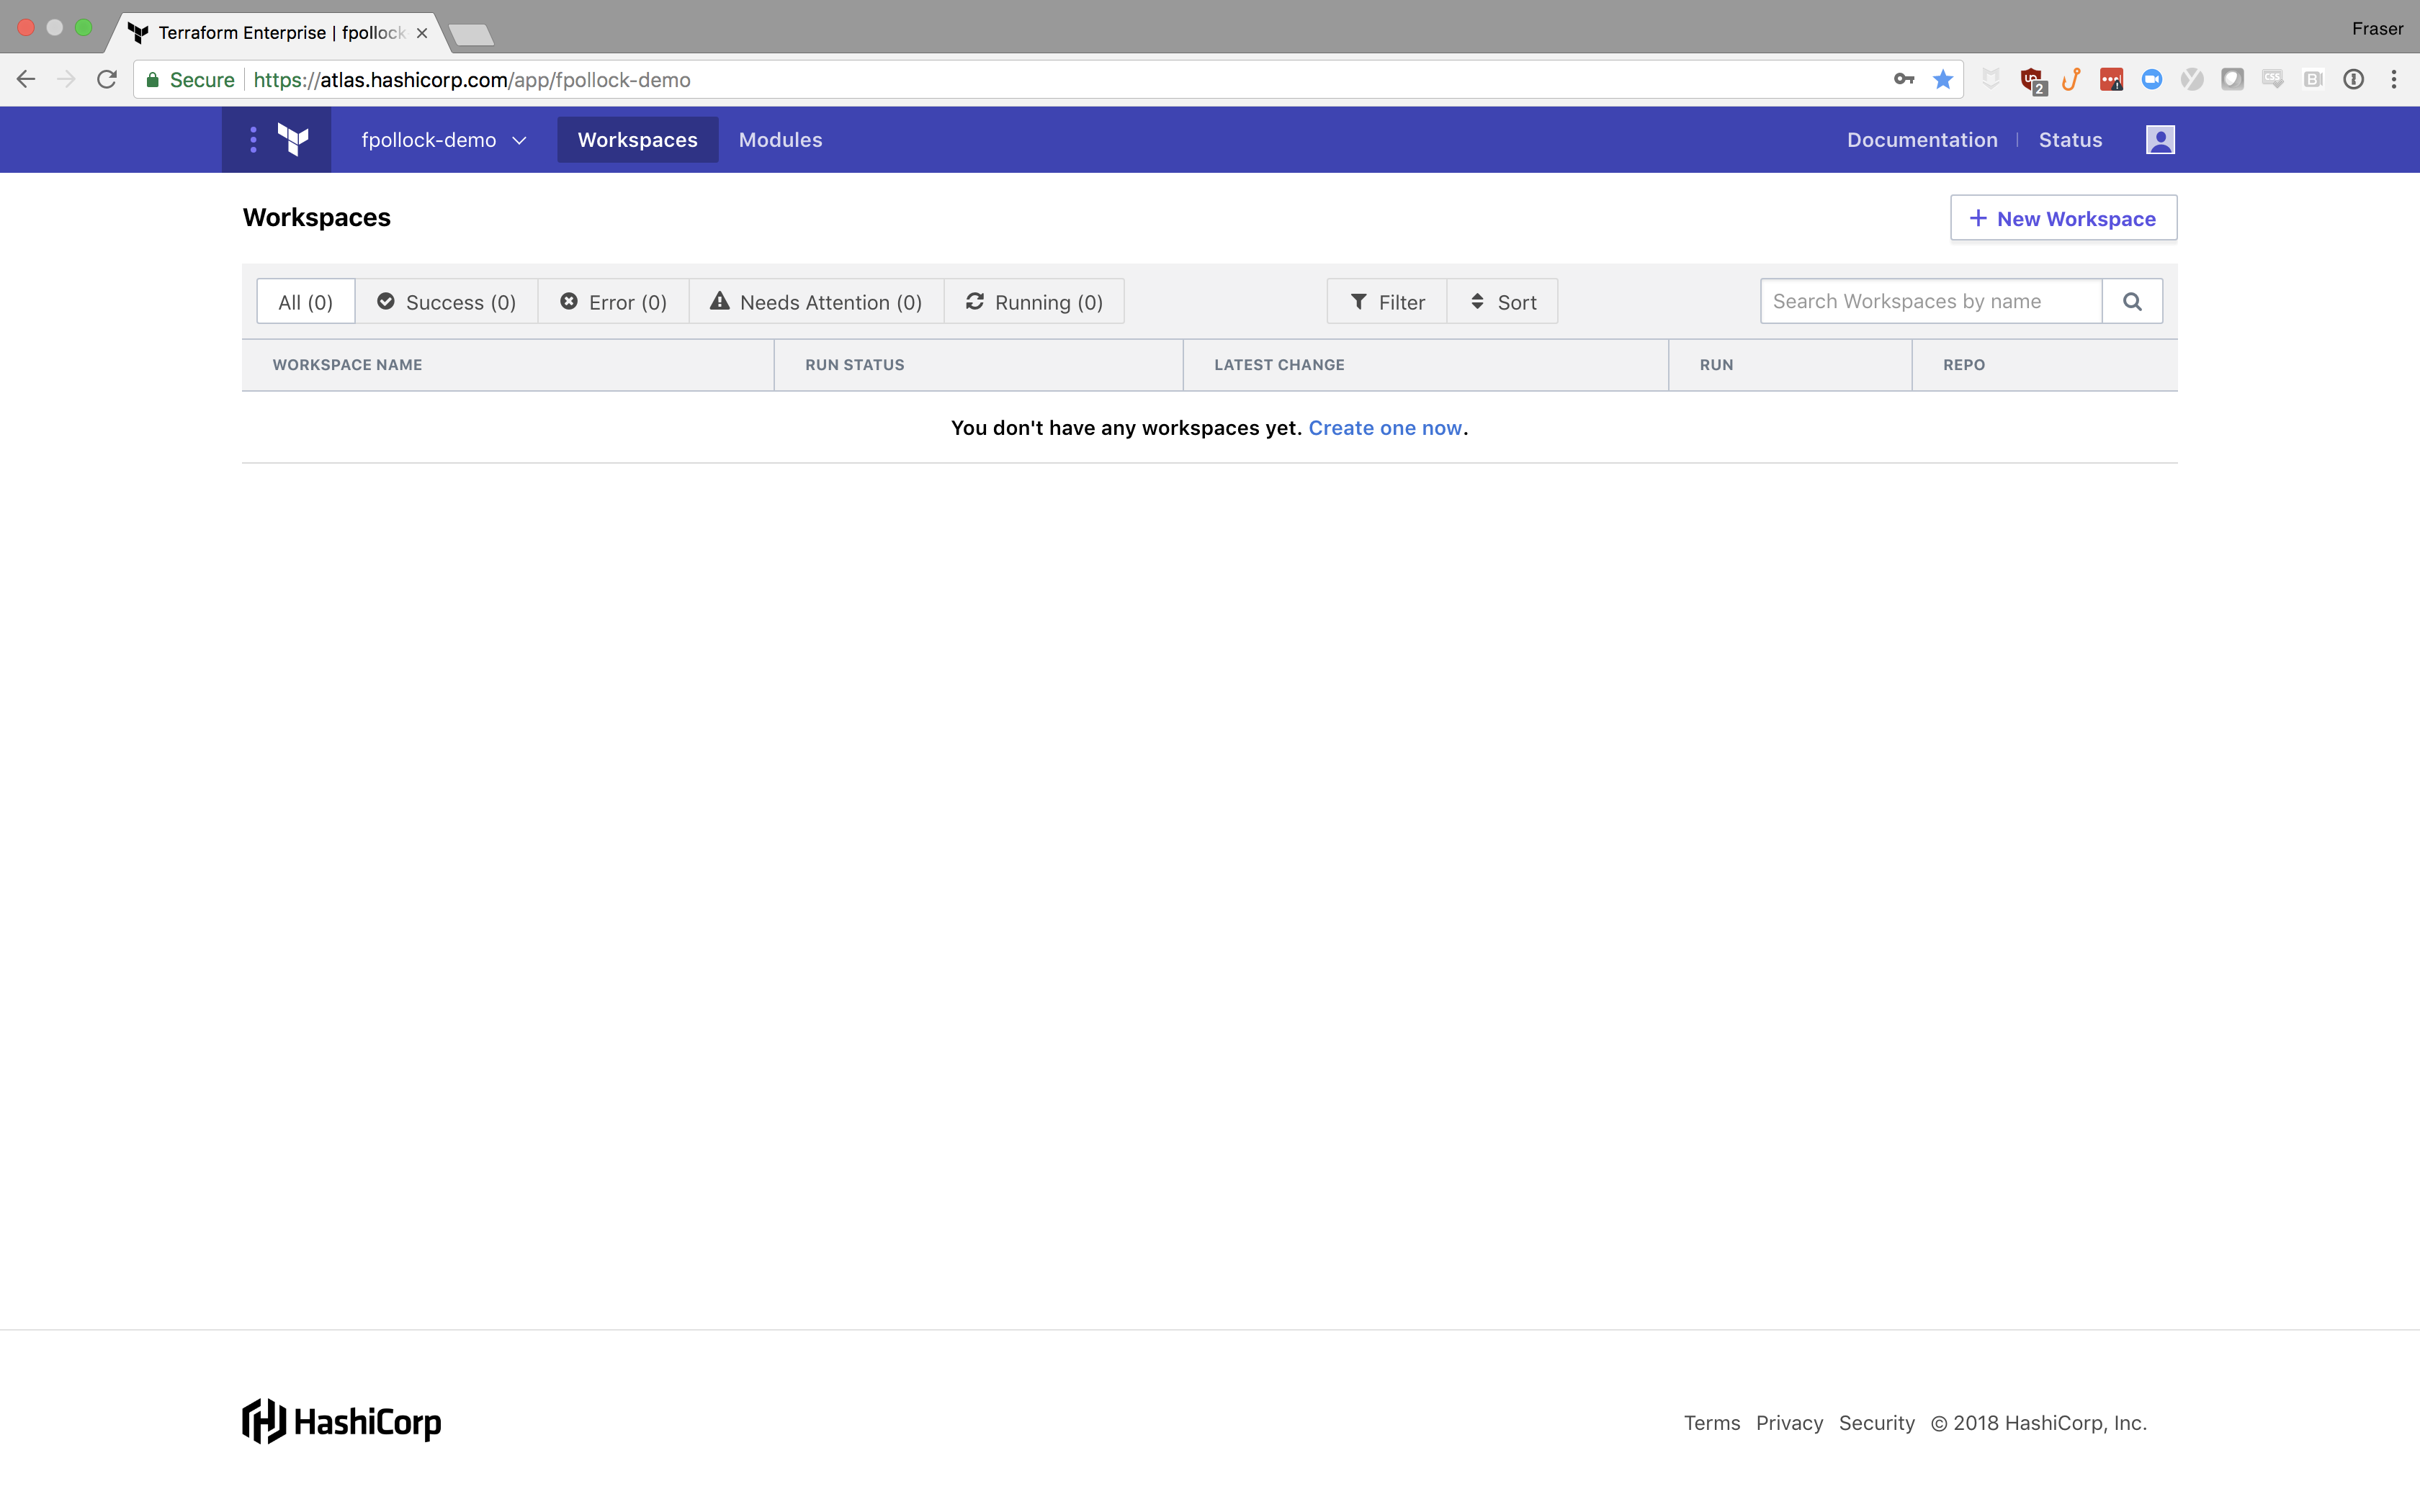2420x1512 pixels.
Task: Click the New Workspace button
Action: point(2063,218)
